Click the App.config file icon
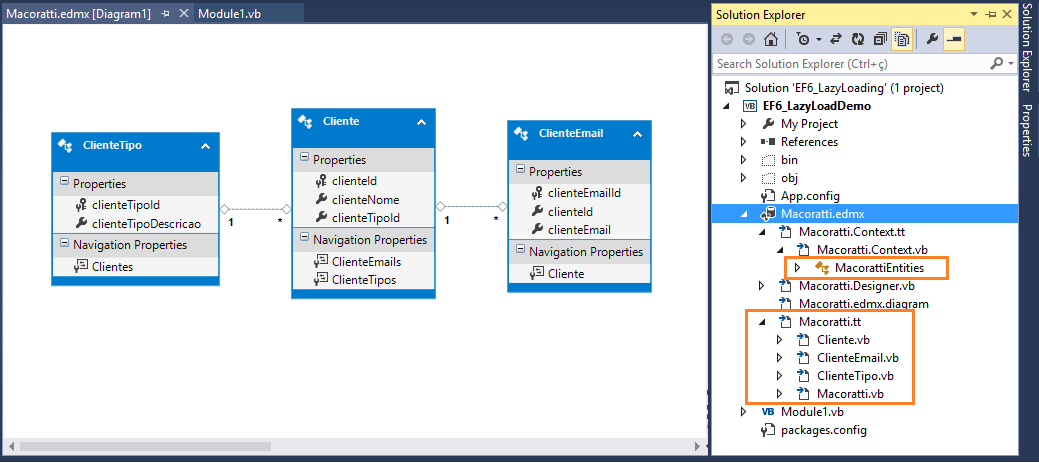The width and height of the screenshot is (1039, 463). (768, 196)
